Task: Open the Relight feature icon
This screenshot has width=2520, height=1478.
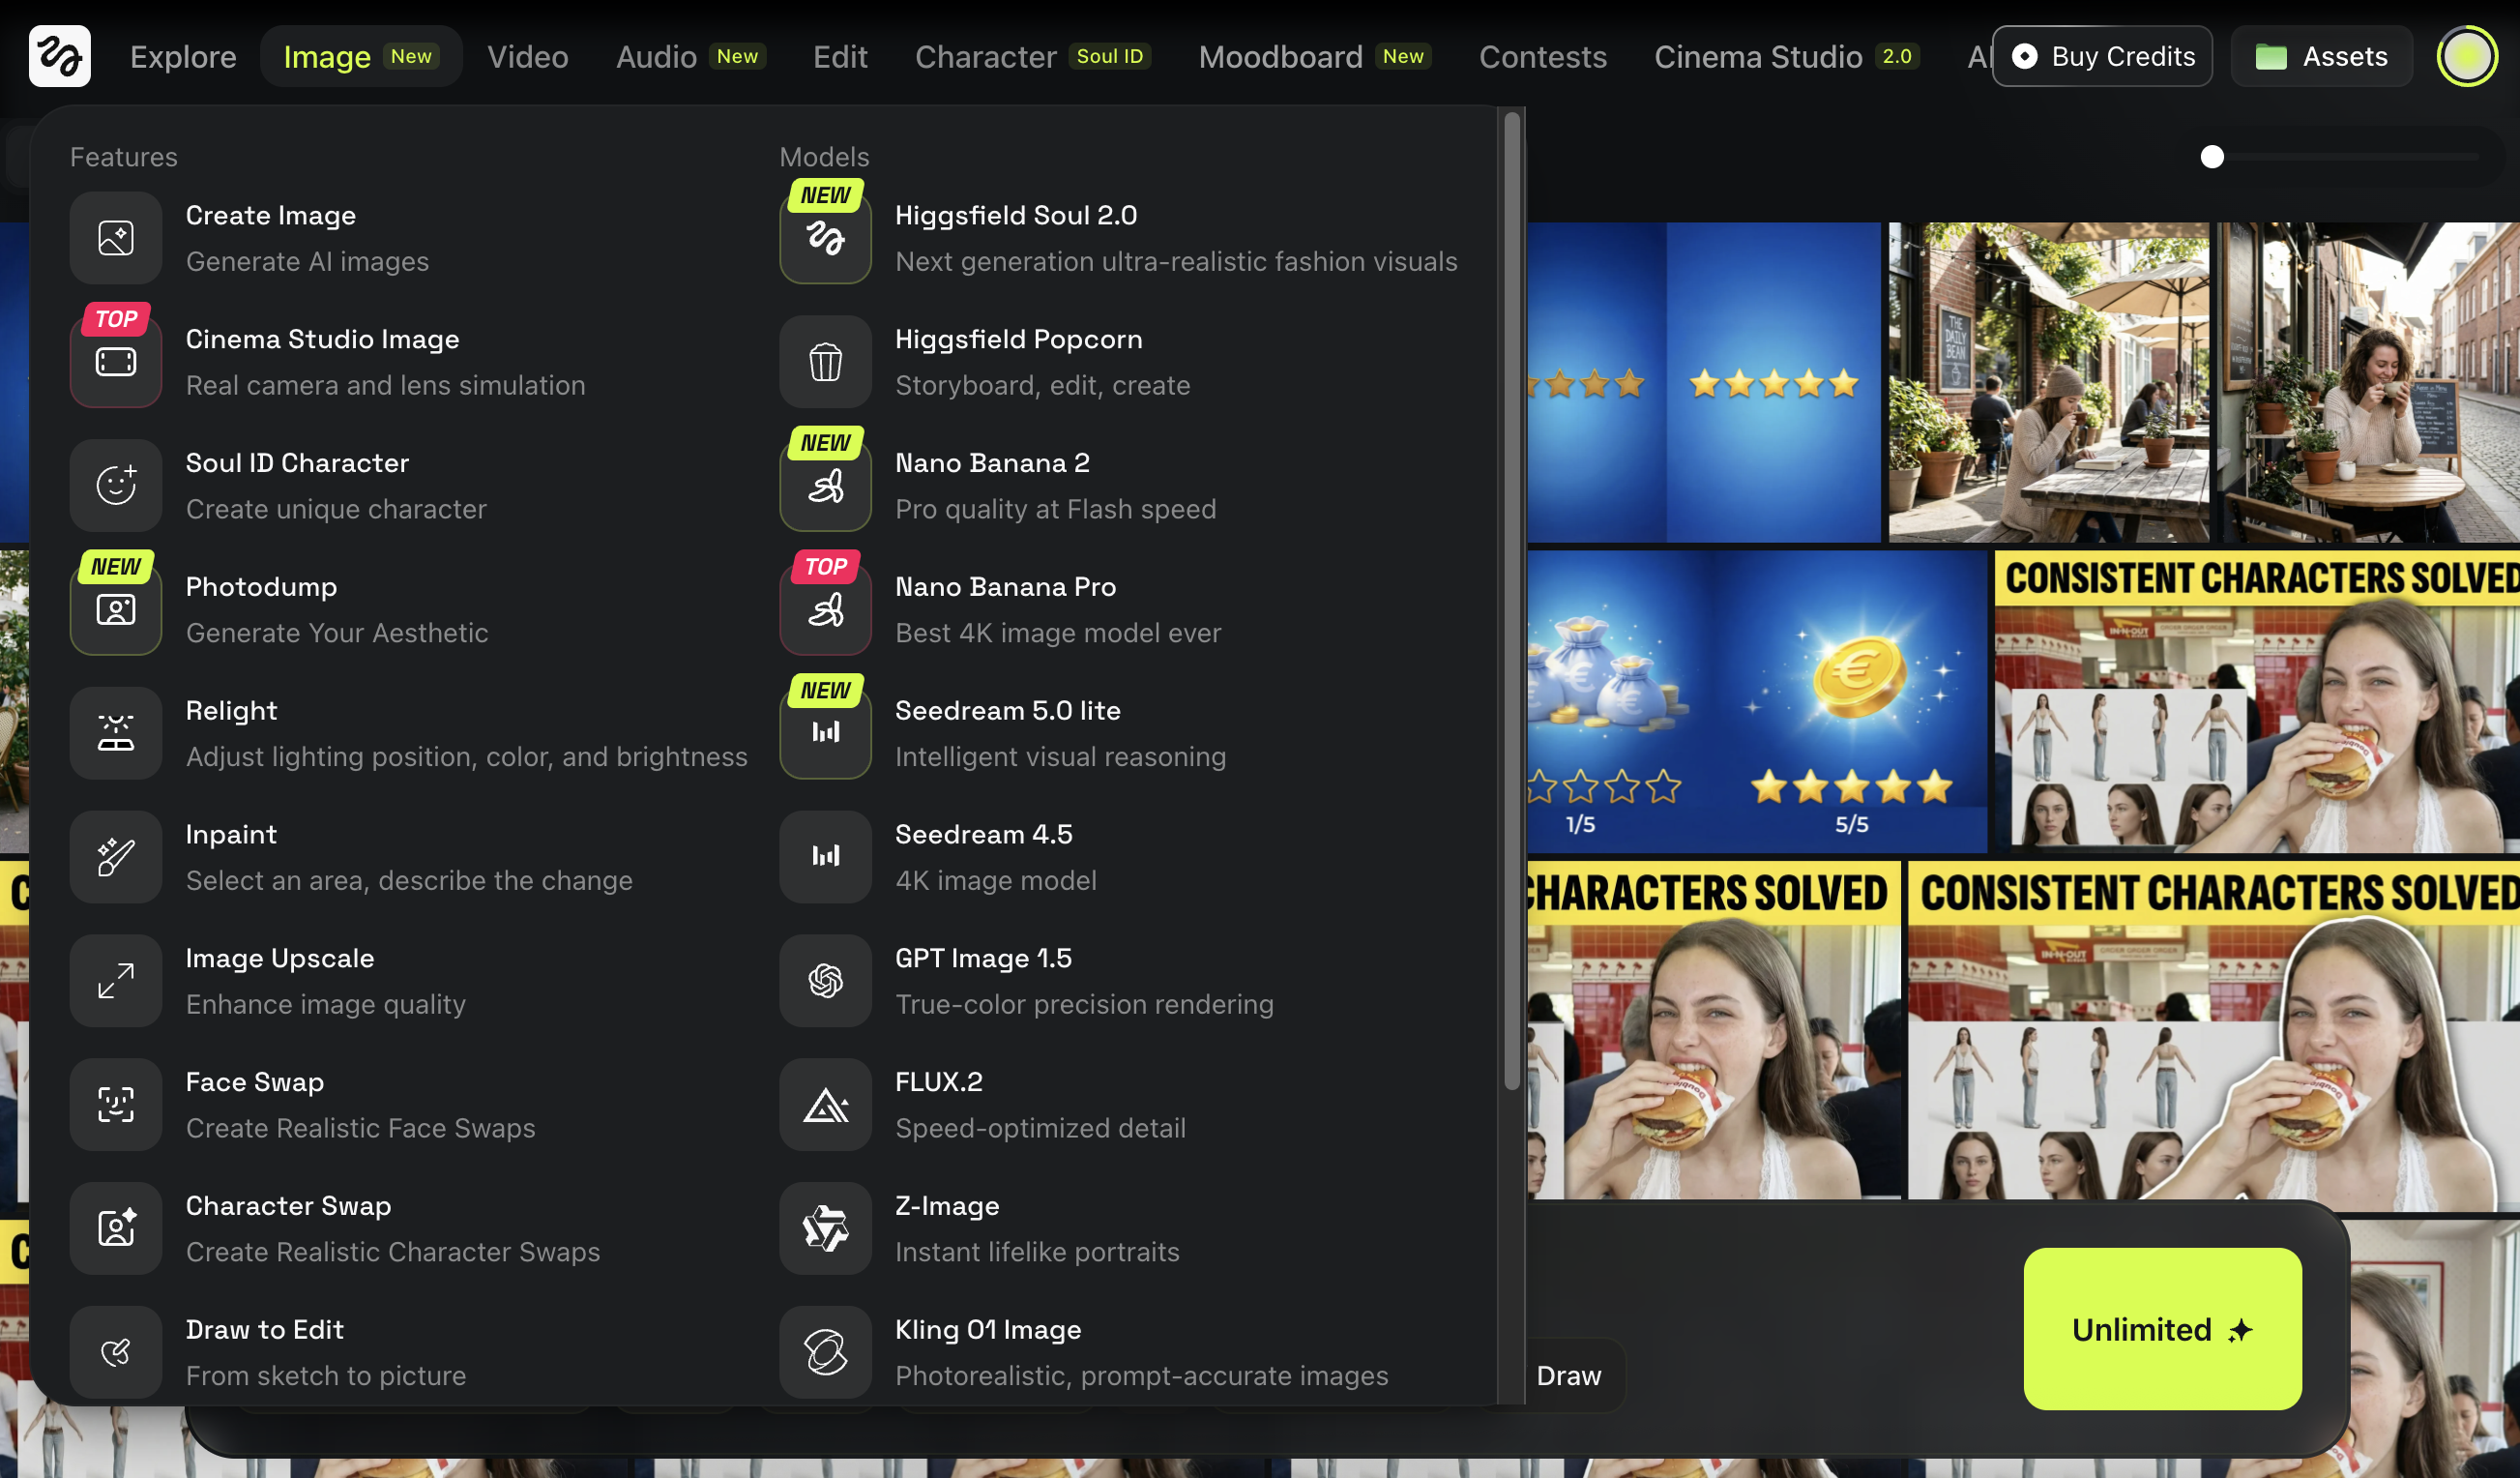Action: 116,733
